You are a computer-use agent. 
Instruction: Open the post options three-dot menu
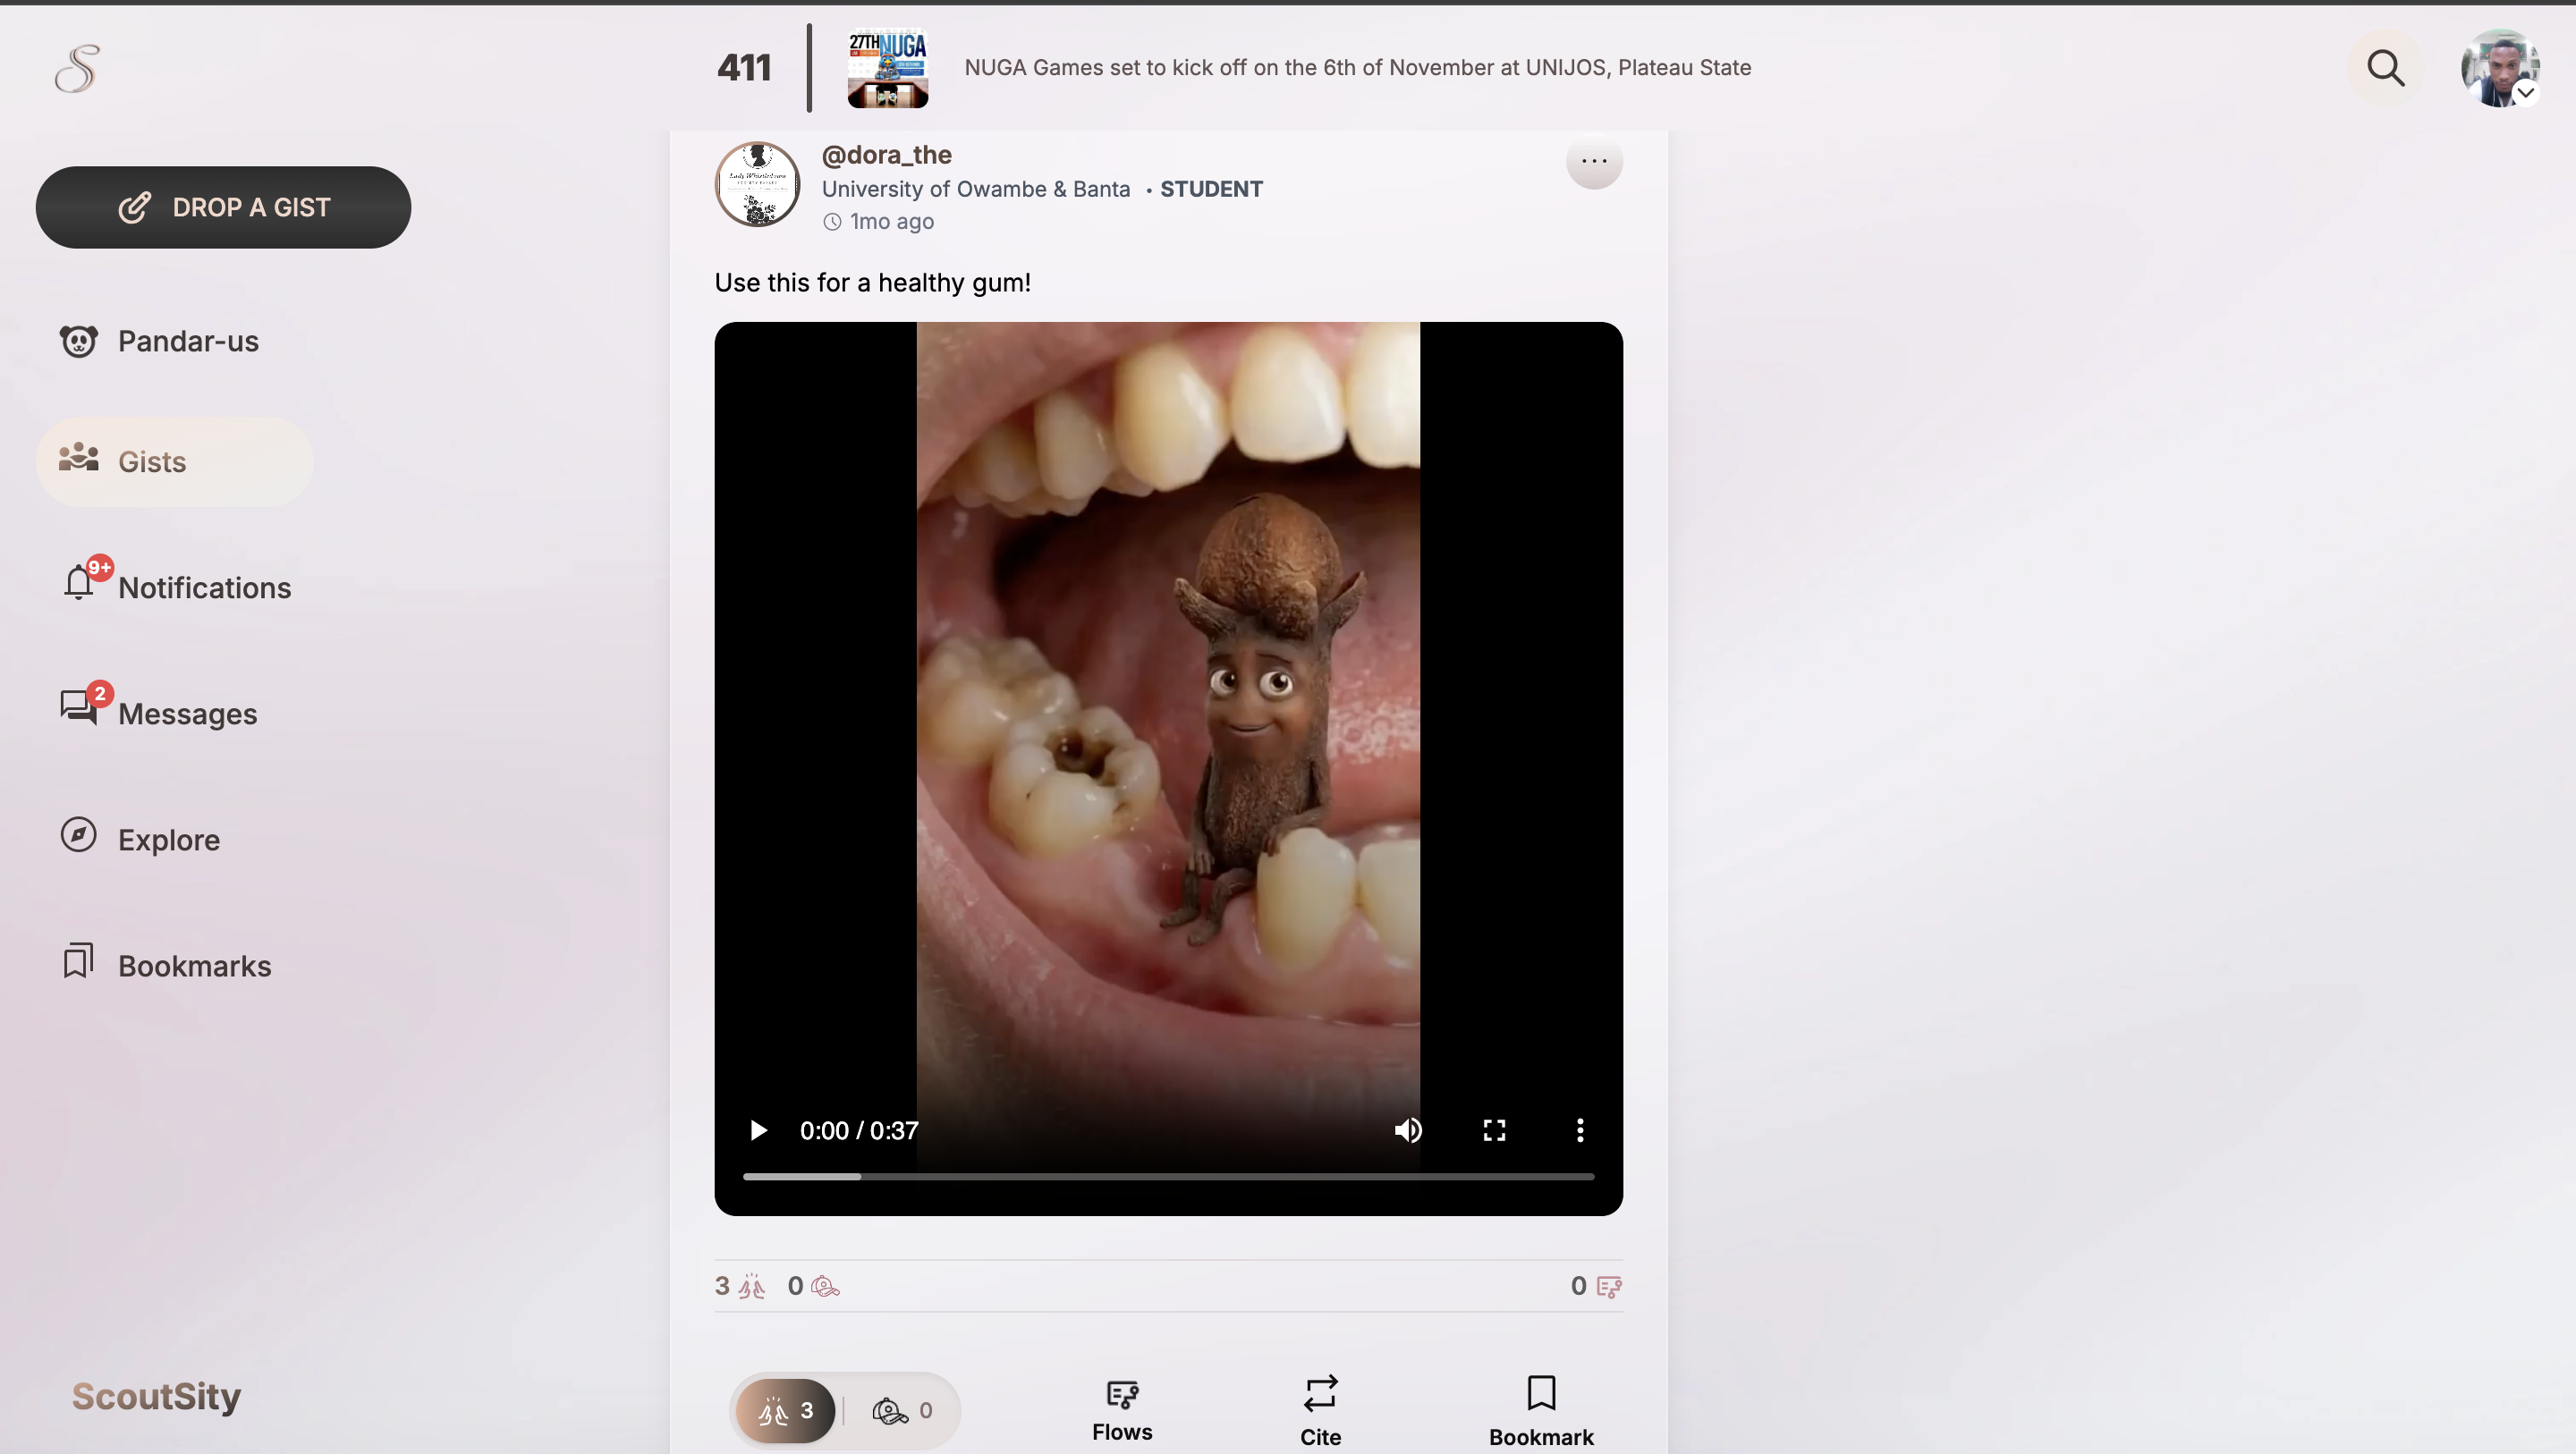(1594, 160)
